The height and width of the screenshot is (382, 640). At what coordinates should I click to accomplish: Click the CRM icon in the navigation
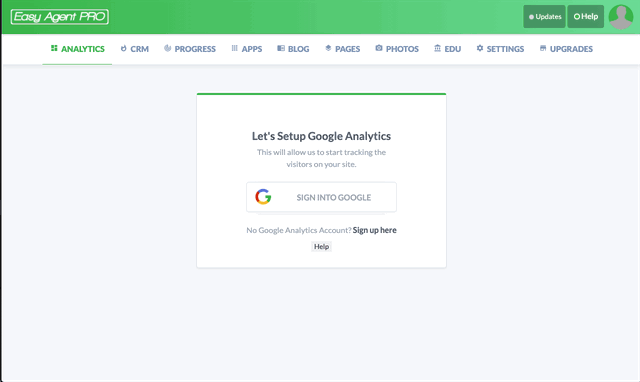pos(123,48)
